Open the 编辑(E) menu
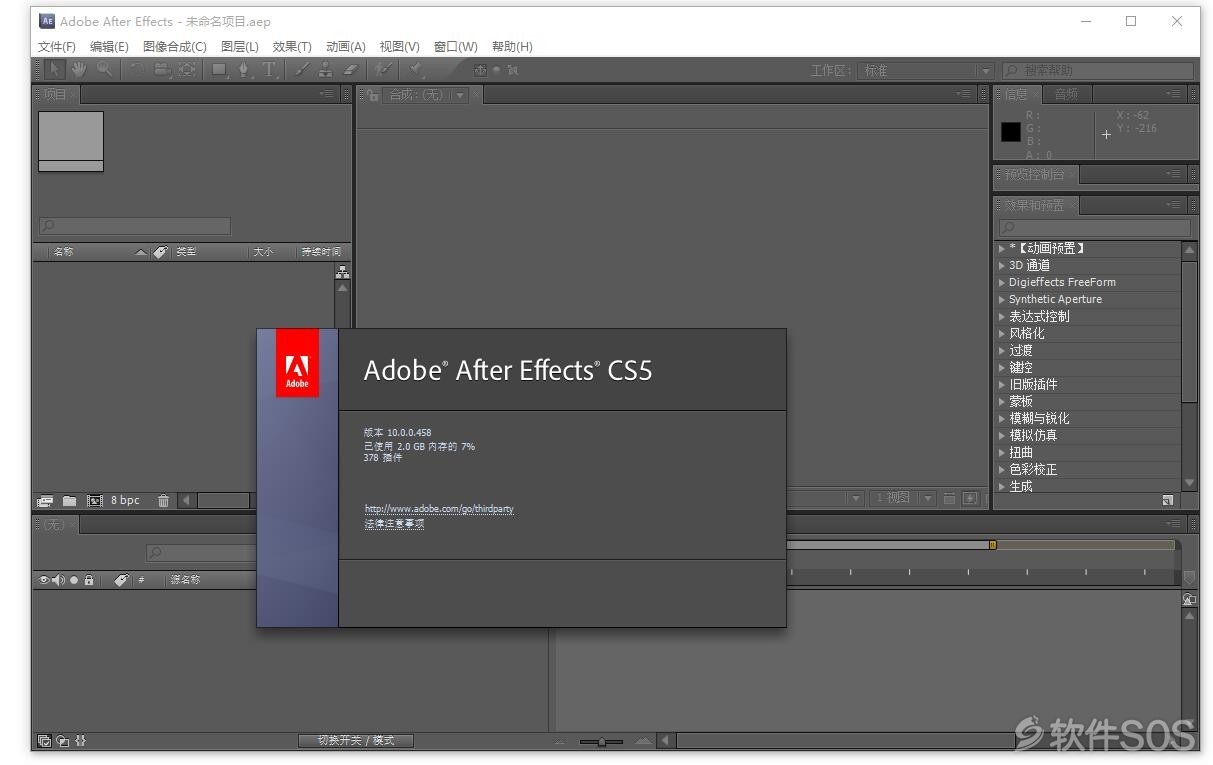Screen dimensions: 1213x765 coord(109,46)
